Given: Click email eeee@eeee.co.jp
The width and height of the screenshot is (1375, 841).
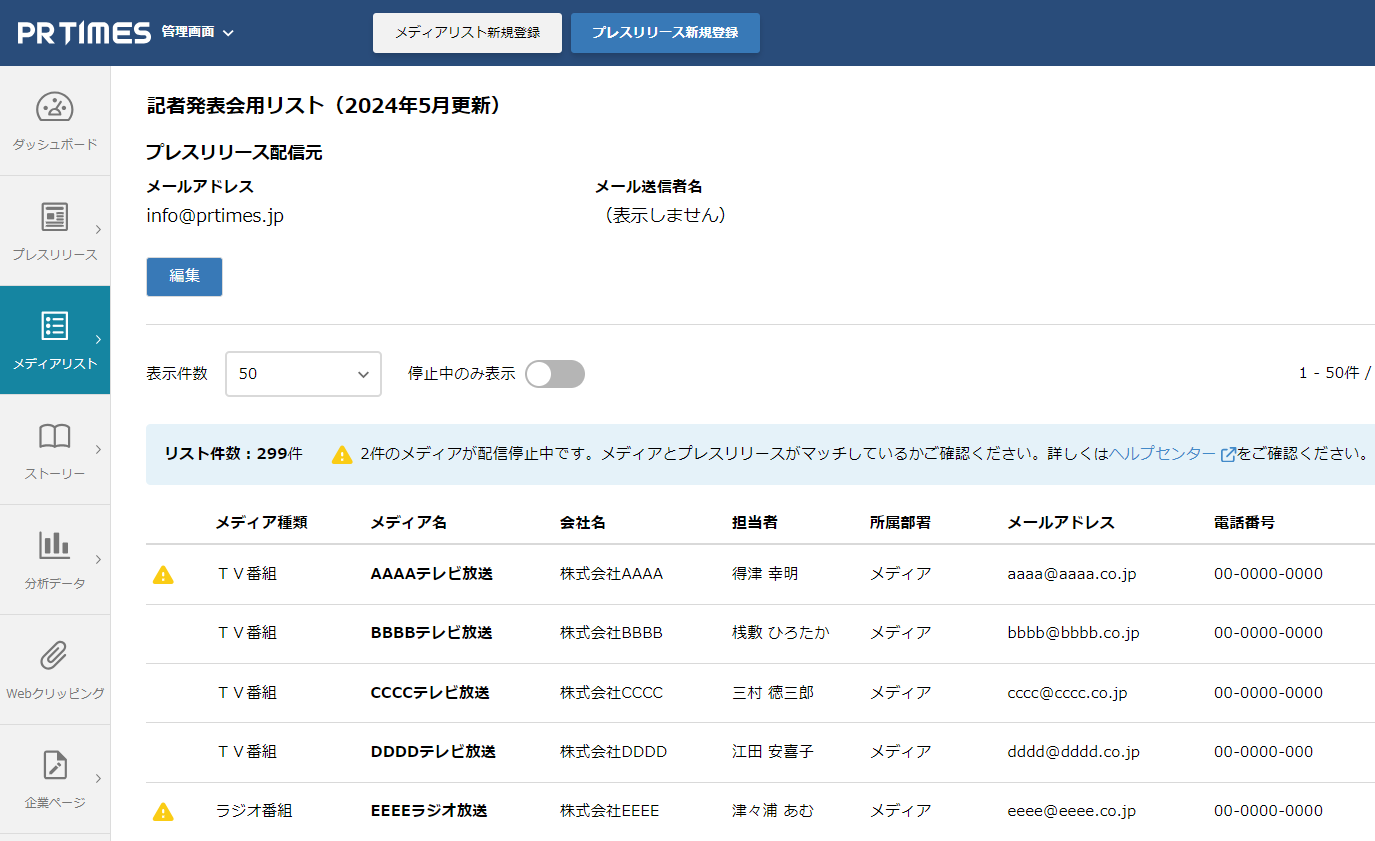Looking at the screenshot, I should click(x=1072, y=811).
